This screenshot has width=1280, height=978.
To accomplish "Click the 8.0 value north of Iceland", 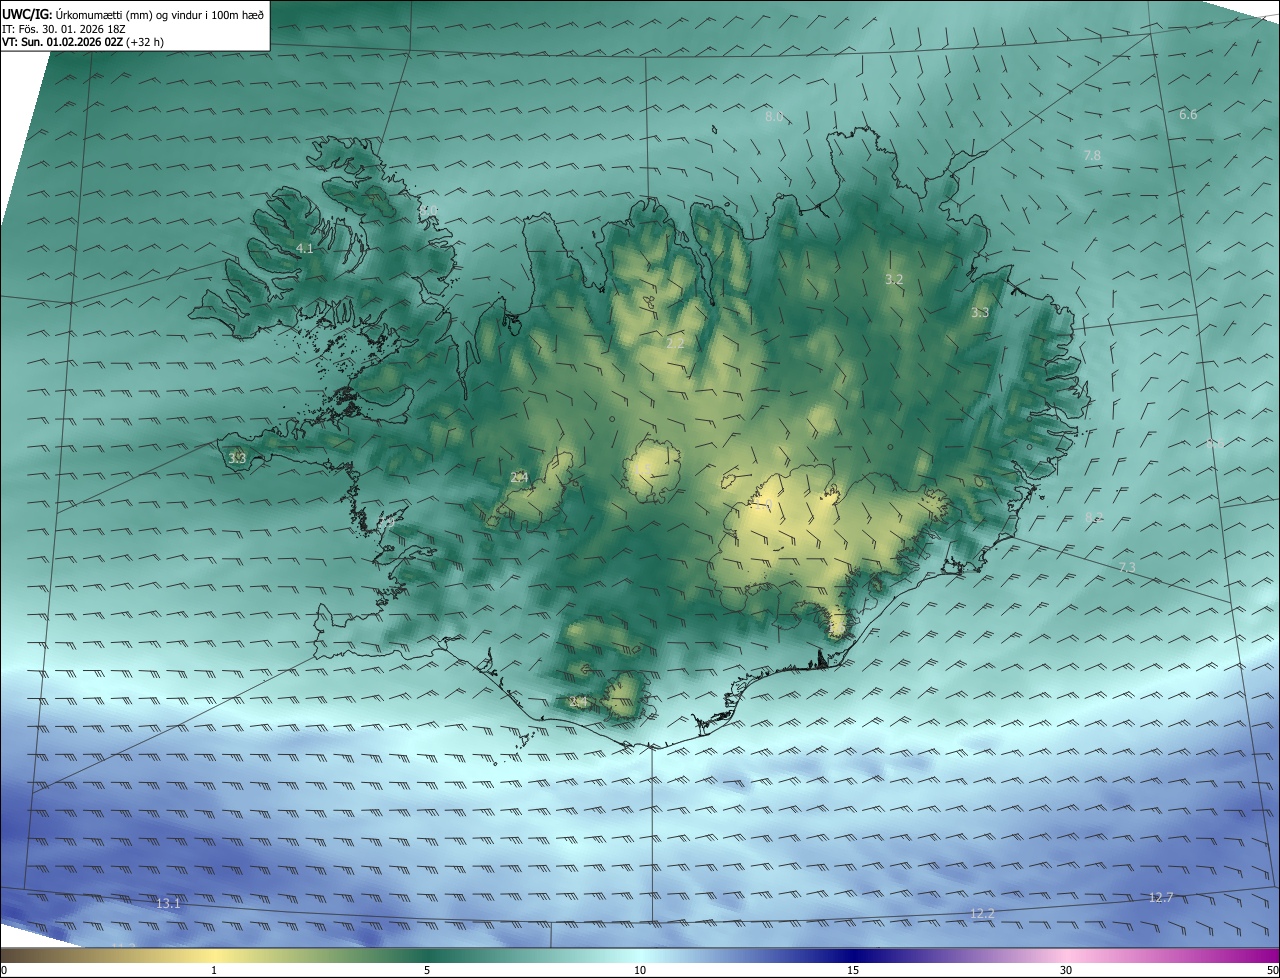I will [x=774, y=117].
